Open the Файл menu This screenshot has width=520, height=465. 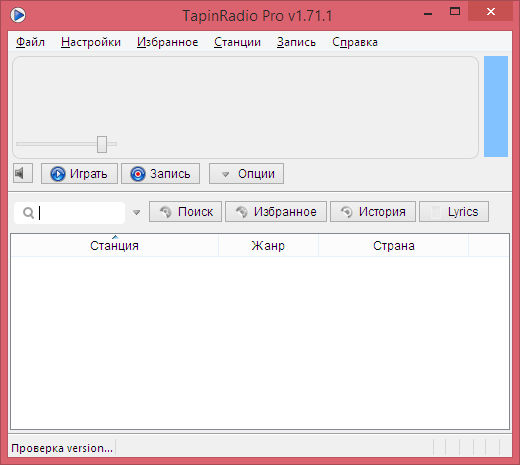point(30,42)
